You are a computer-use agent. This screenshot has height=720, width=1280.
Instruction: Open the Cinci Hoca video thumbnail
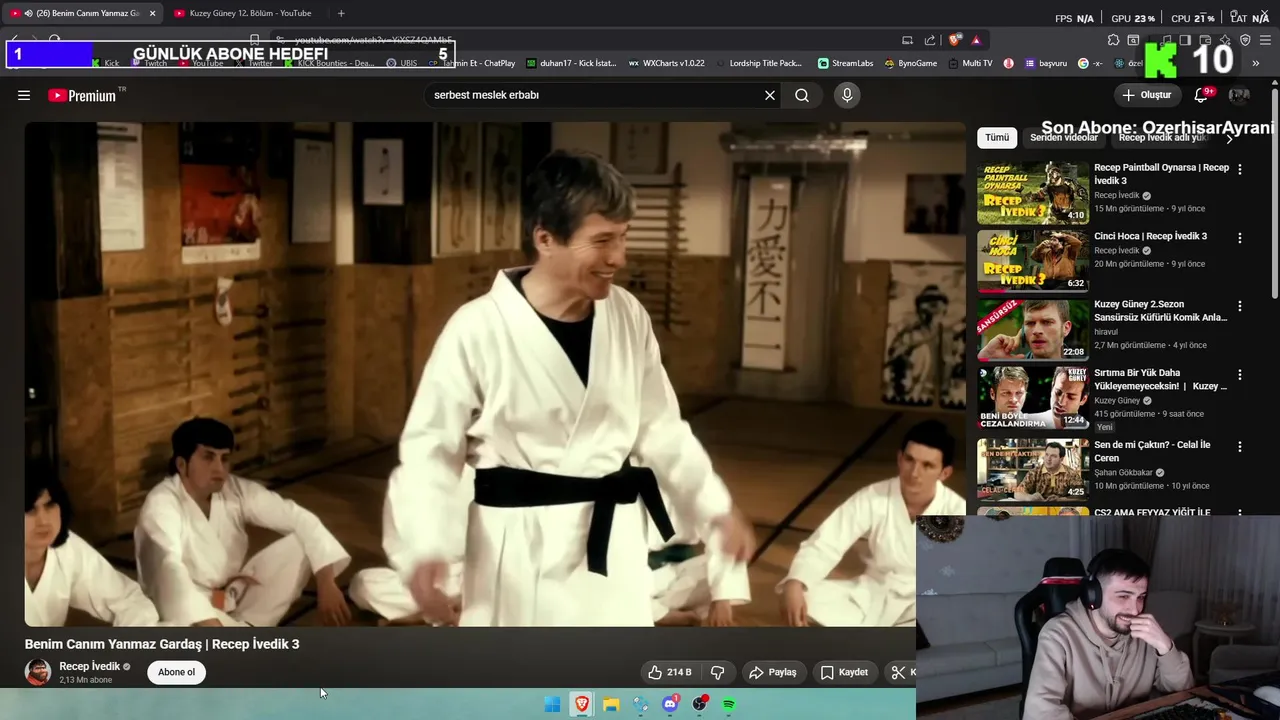pos(1033,261)
